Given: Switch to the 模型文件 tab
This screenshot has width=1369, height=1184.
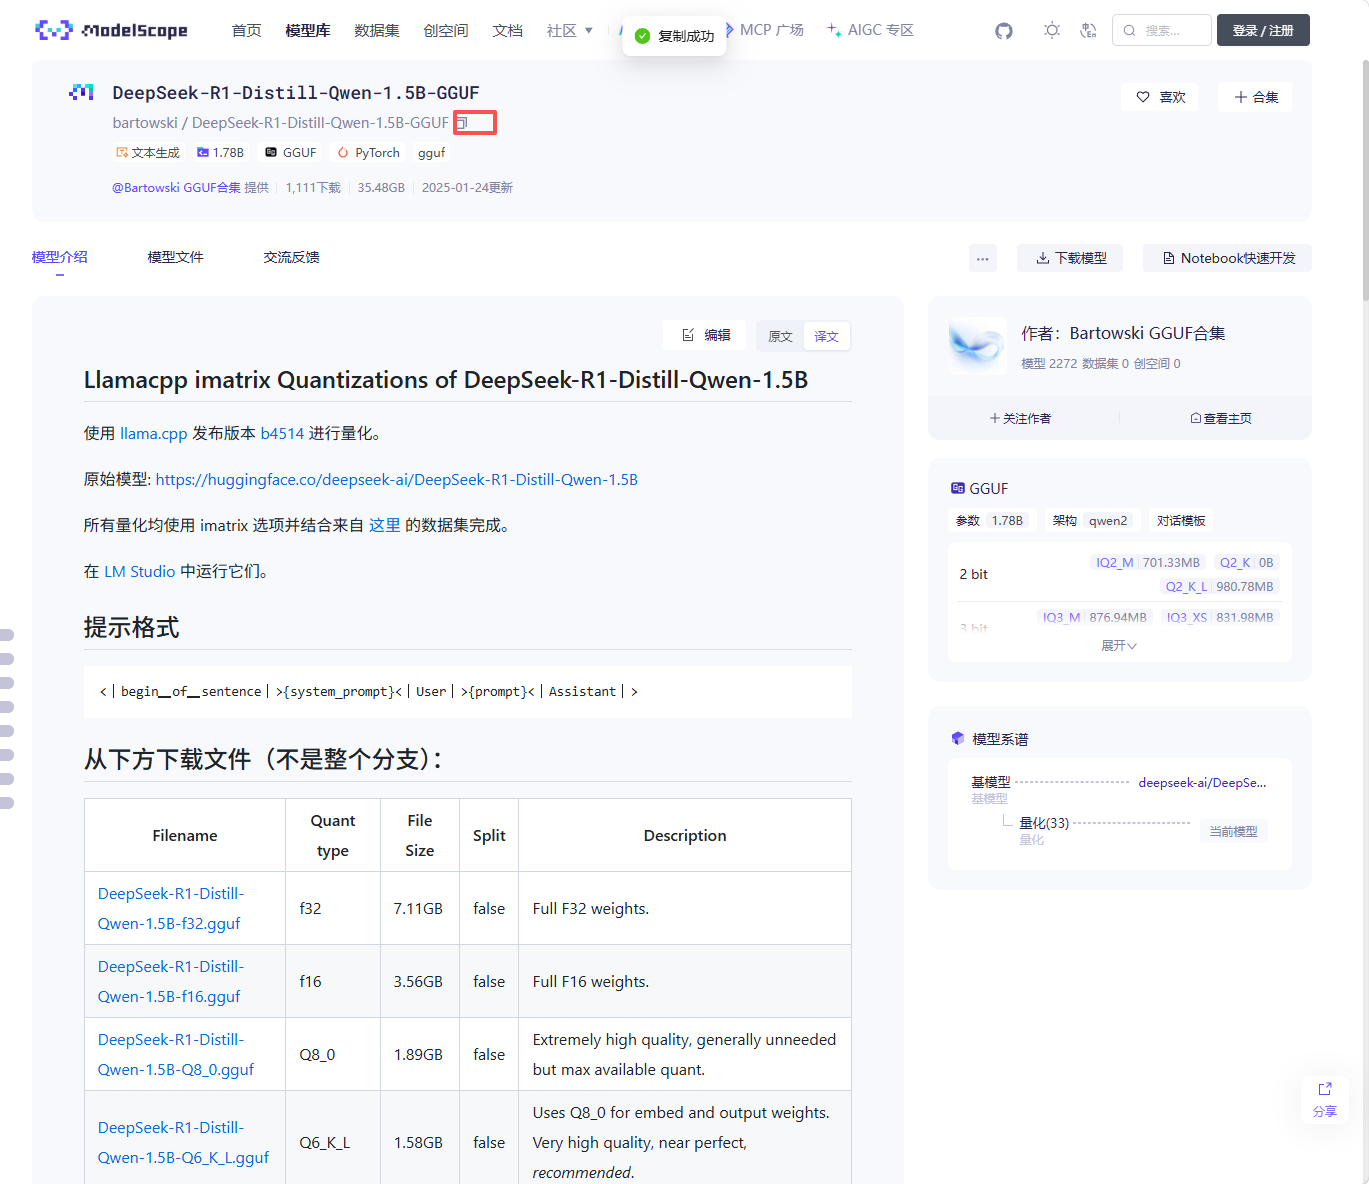Looking at the screenshot, I should pos(176,257).
